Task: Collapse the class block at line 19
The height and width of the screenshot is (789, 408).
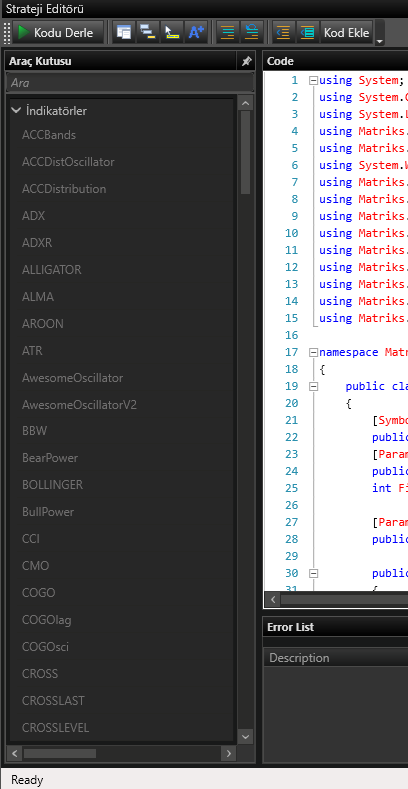Action: click(x=313, y=386)
